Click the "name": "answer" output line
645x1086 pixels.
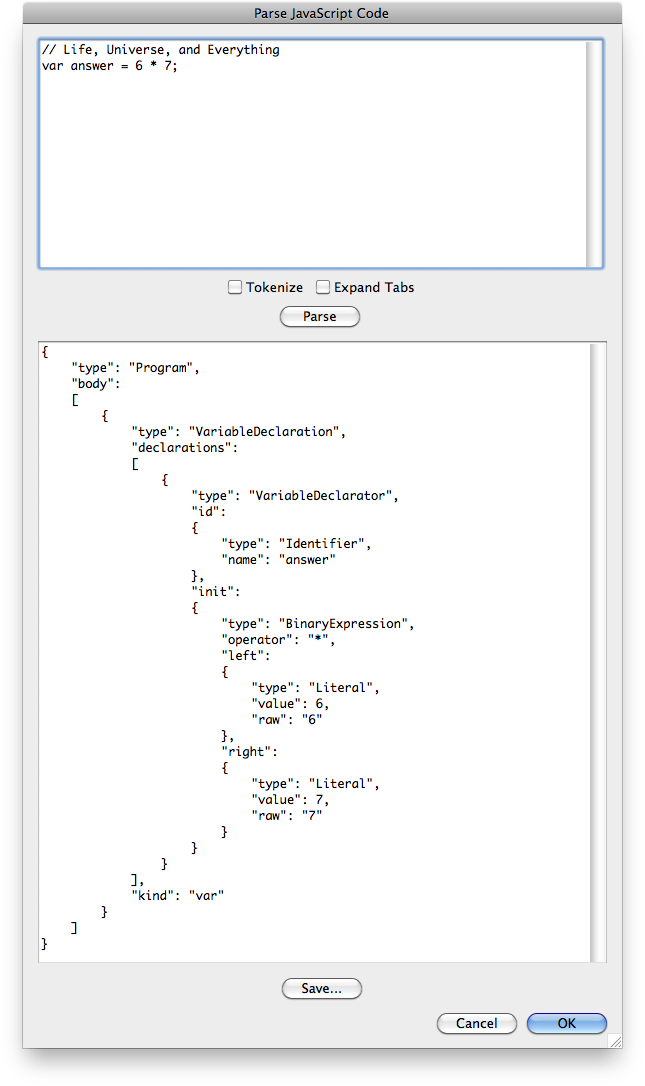(278, 560)
